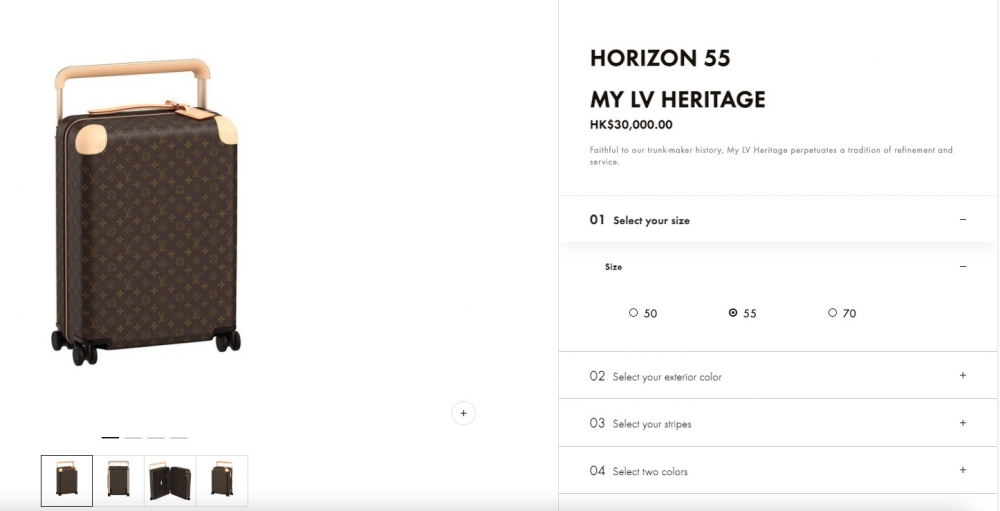The image size is (1000, 511).
Task: Open first front-view suitcase thumbnail
Action: tap(67, 481)
